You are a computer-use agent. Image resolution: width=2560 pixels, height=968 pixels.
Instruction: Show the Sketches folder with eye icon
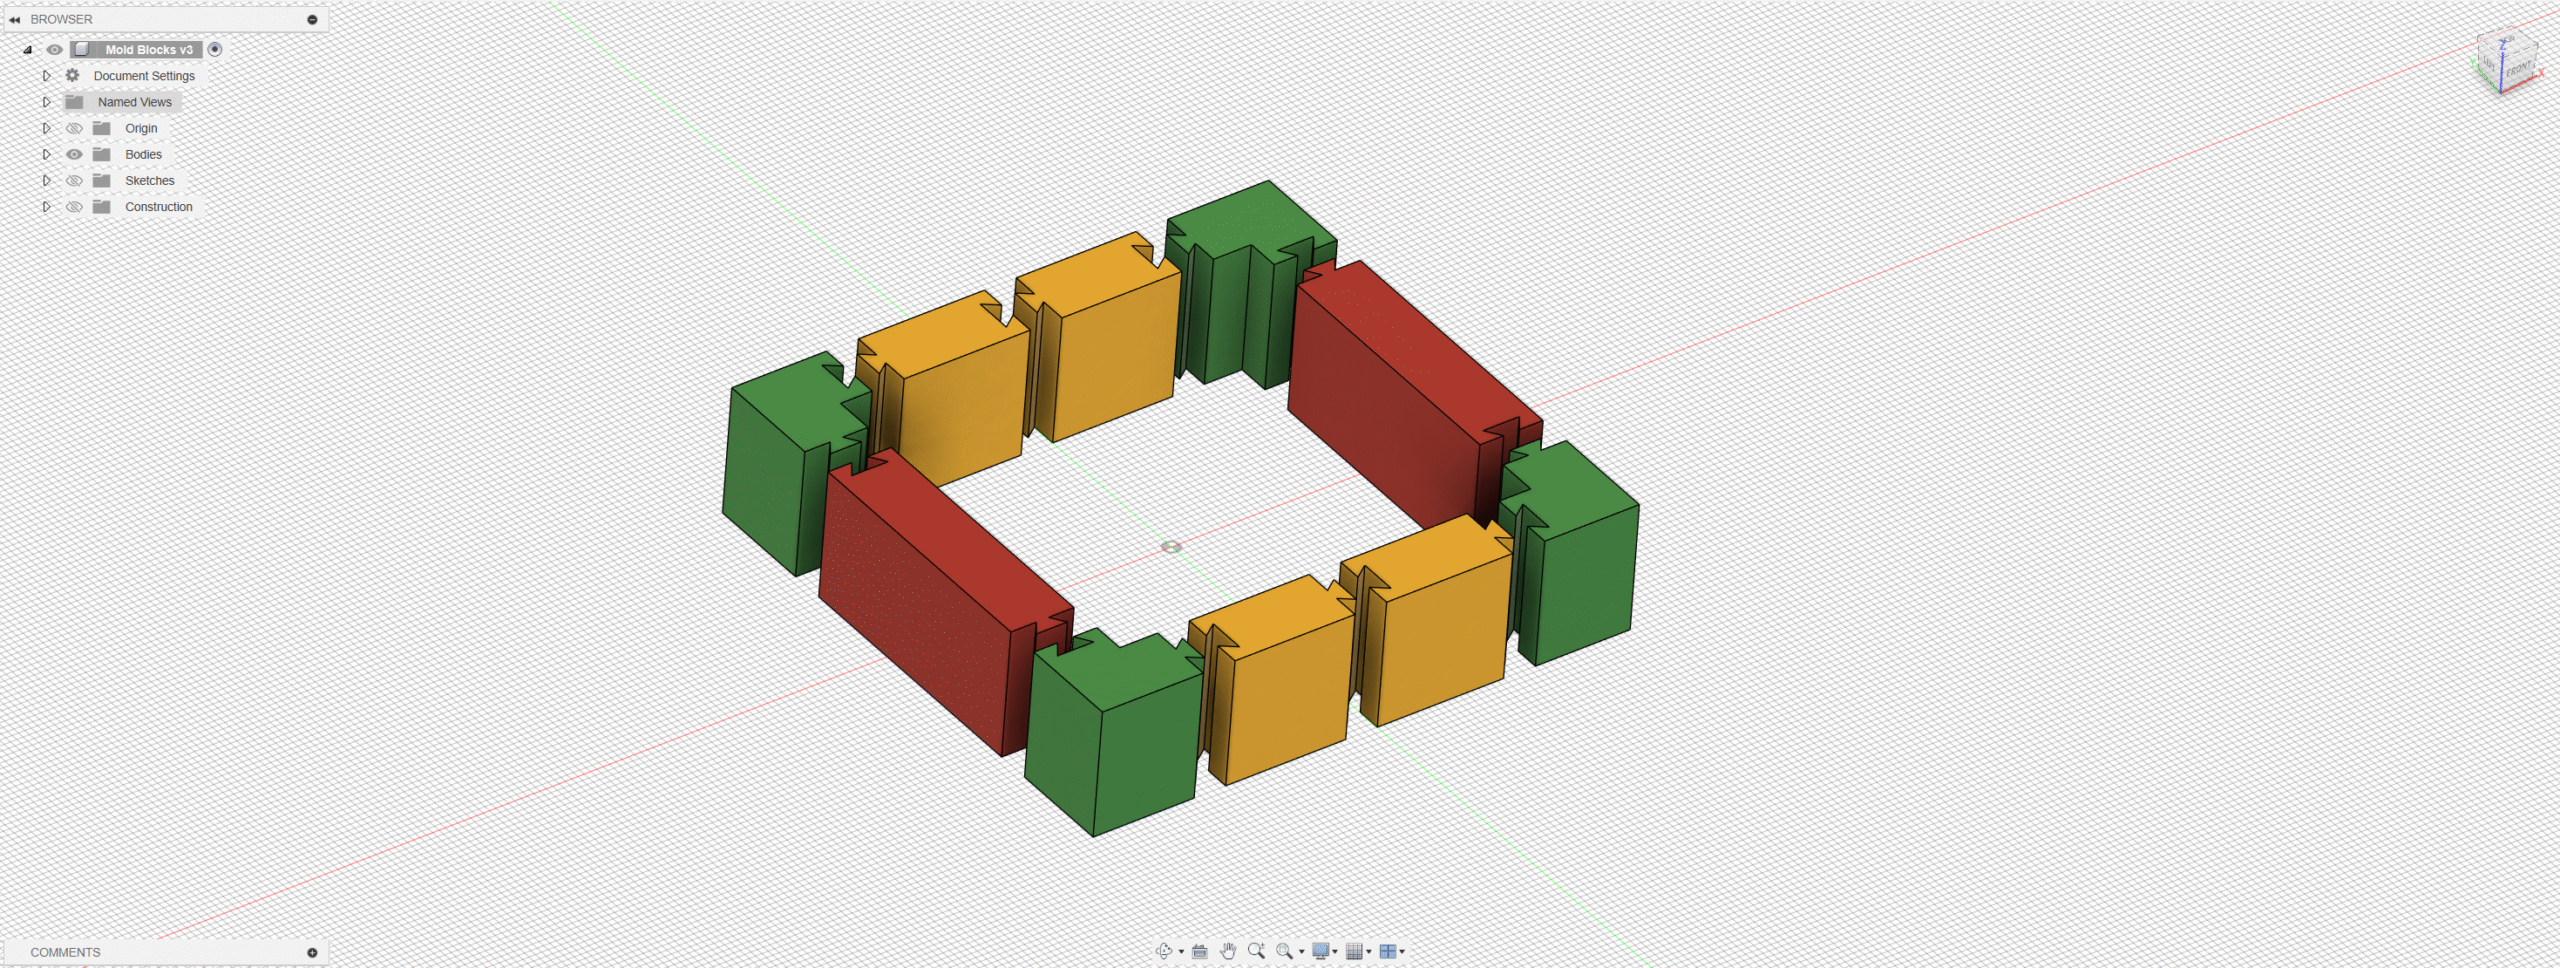(x=74, y=181)
